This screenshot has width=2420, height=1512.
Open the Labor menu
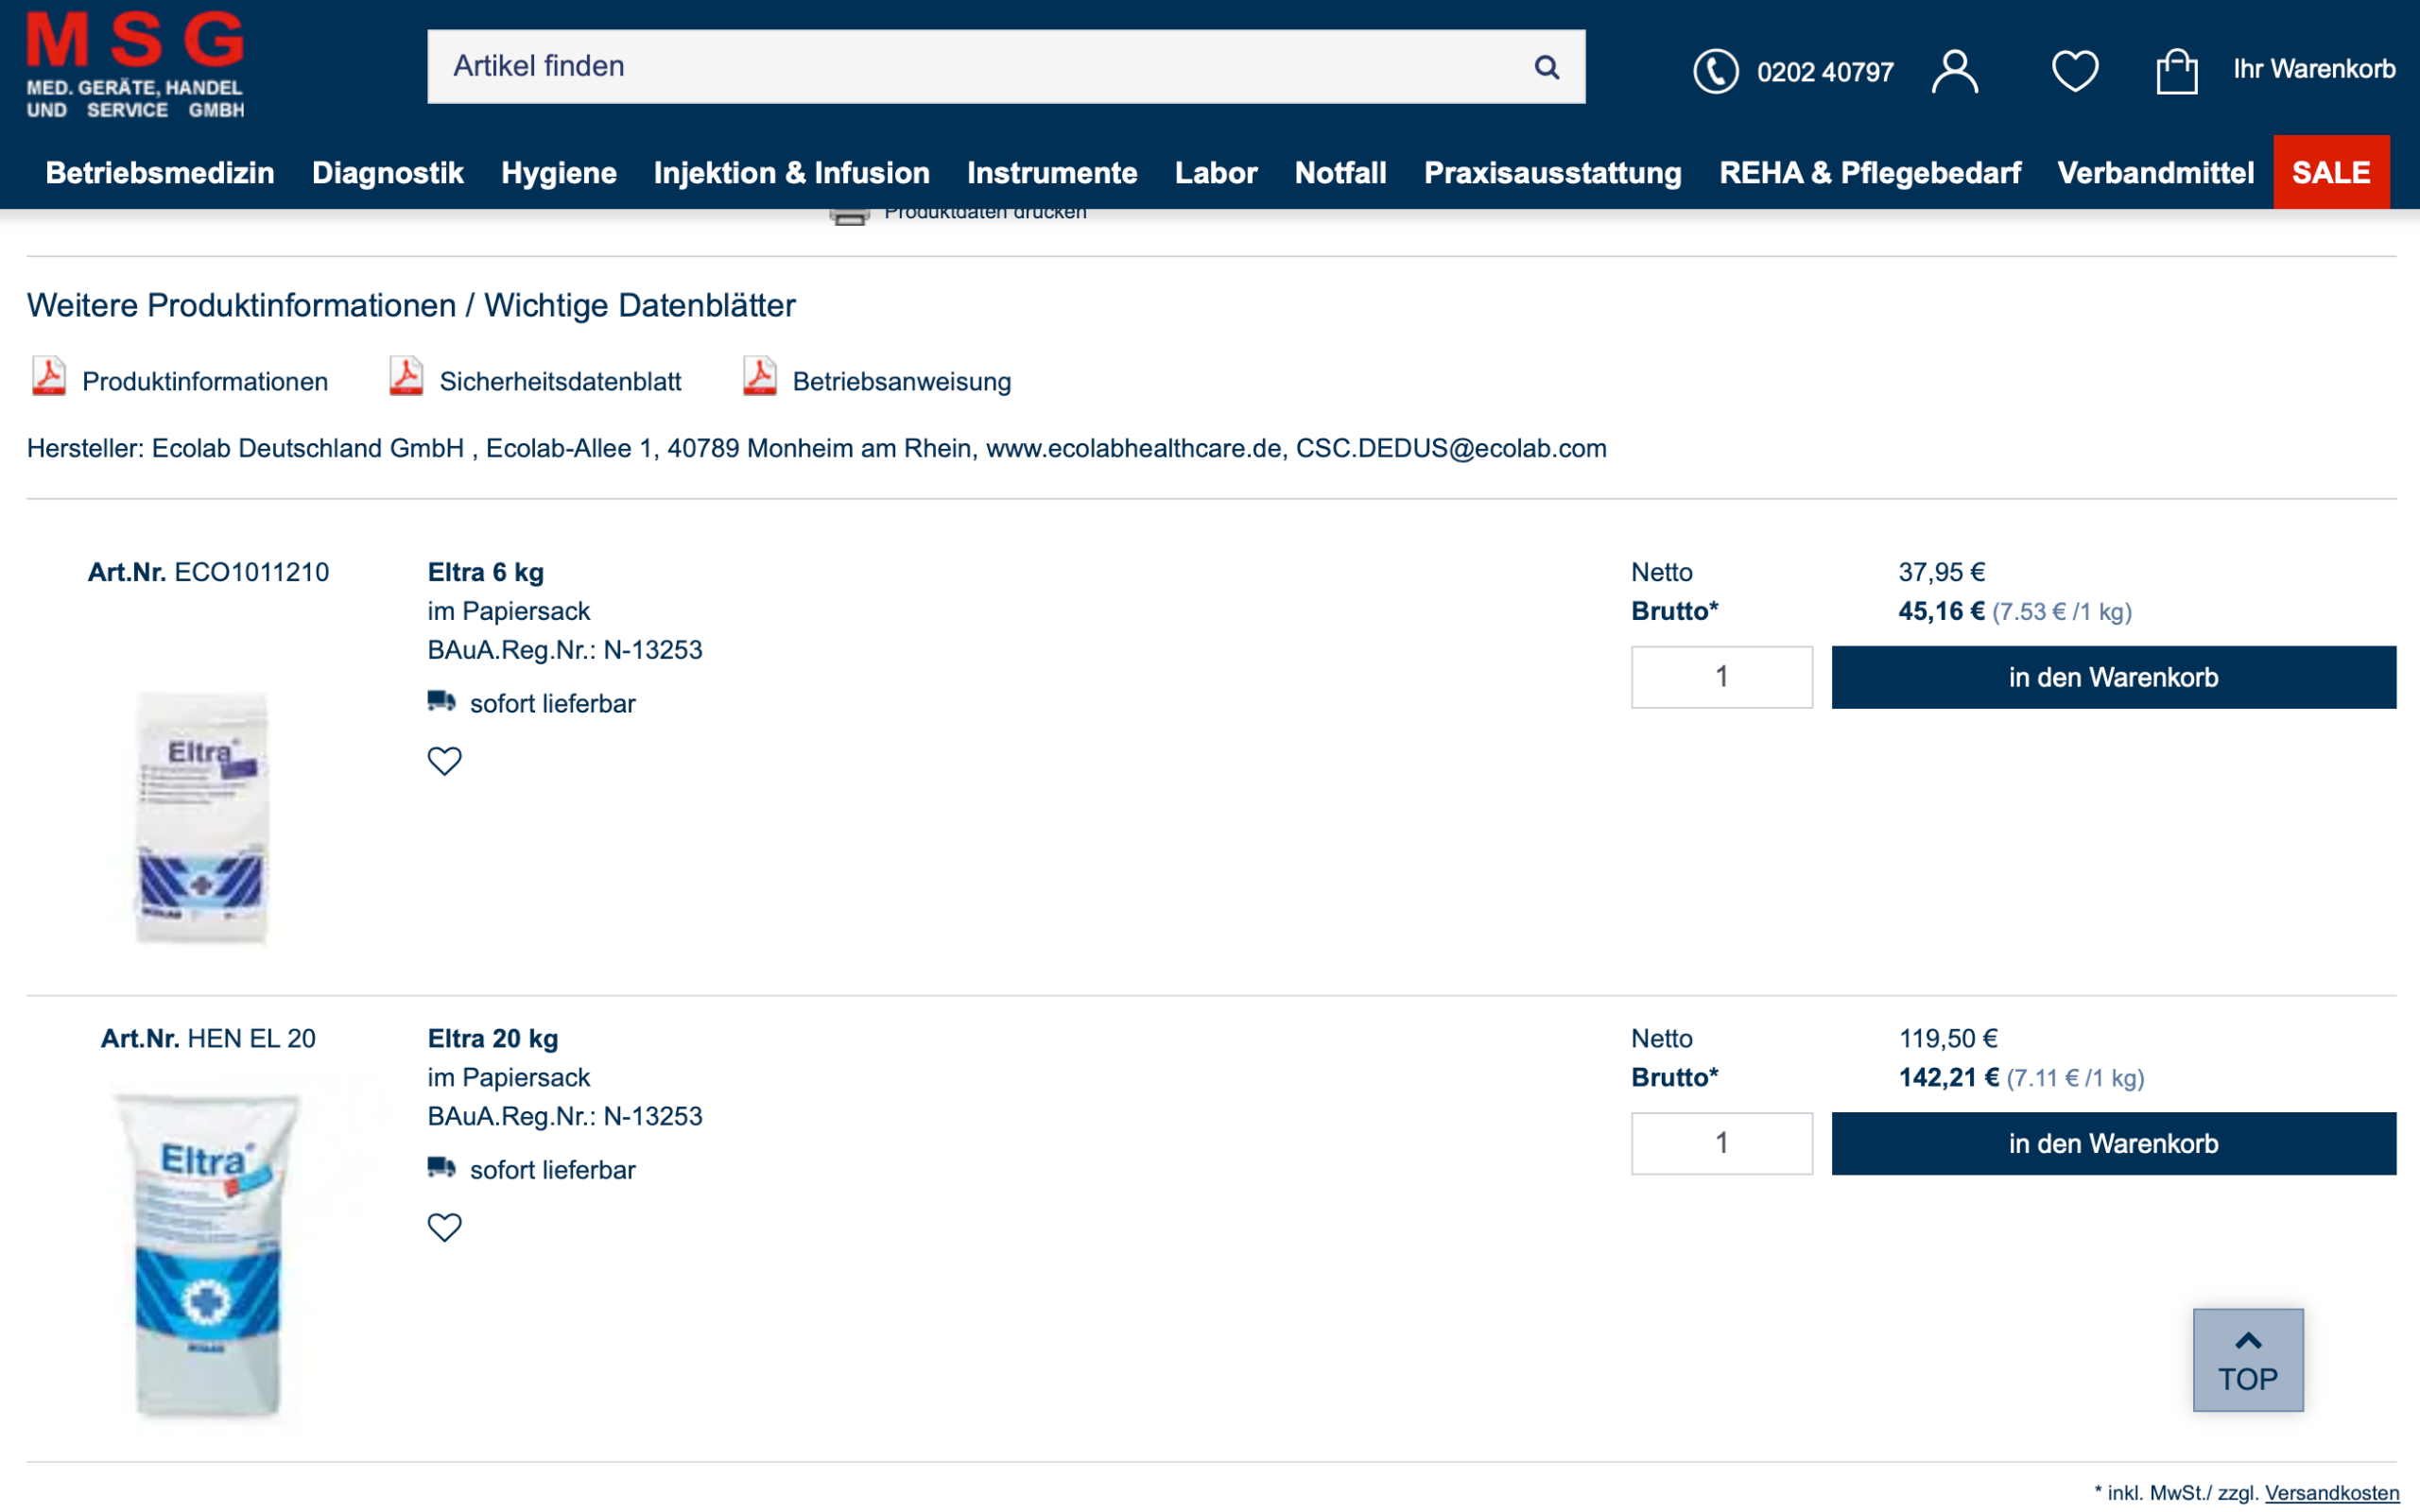coord(1216,173)
